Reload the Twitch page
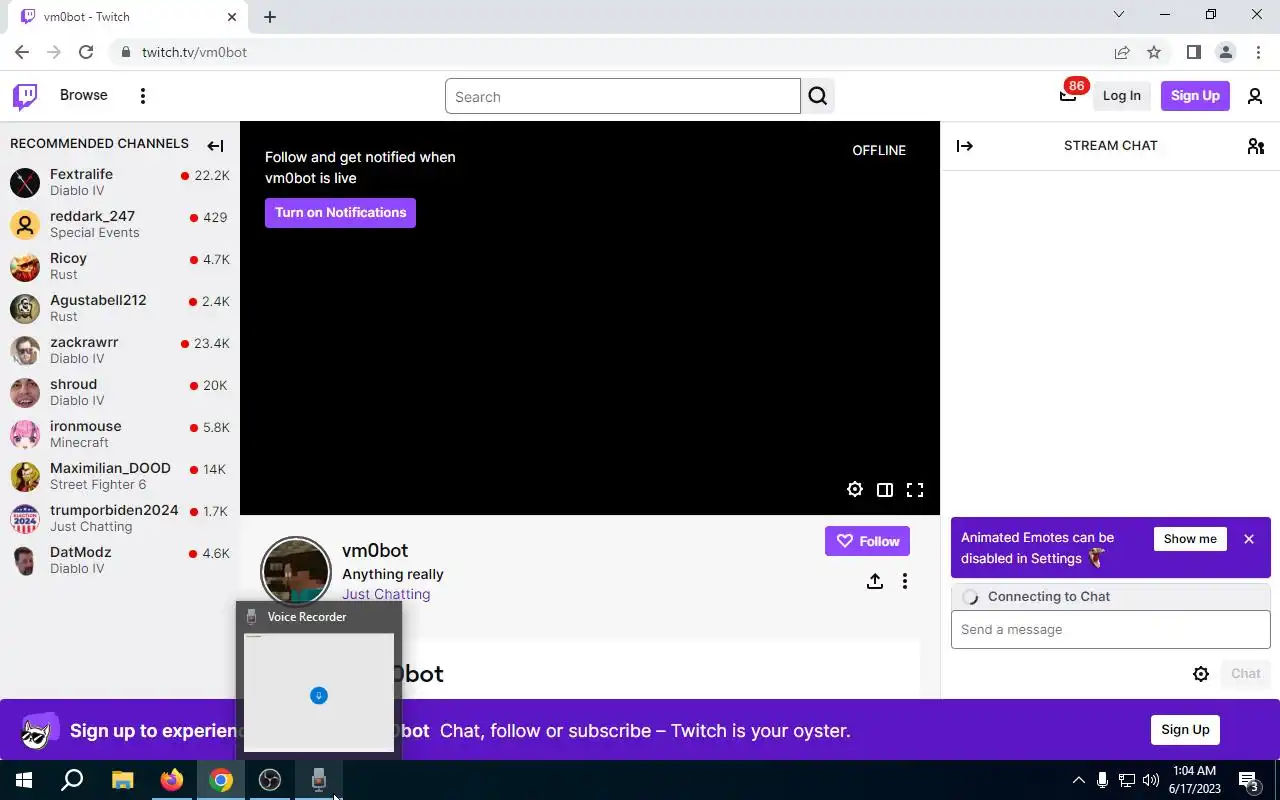Viewport: 1280px width, 800px height. pos(86,52)
